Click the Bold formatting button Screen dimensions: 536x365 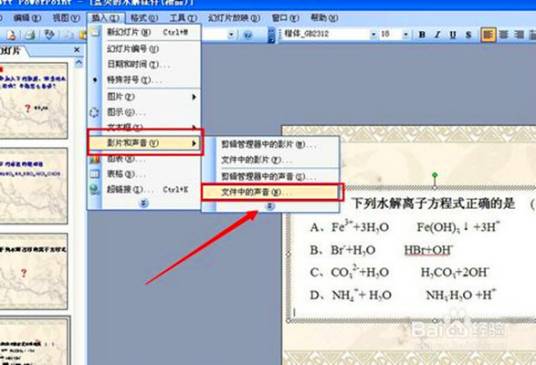[422, 35]
